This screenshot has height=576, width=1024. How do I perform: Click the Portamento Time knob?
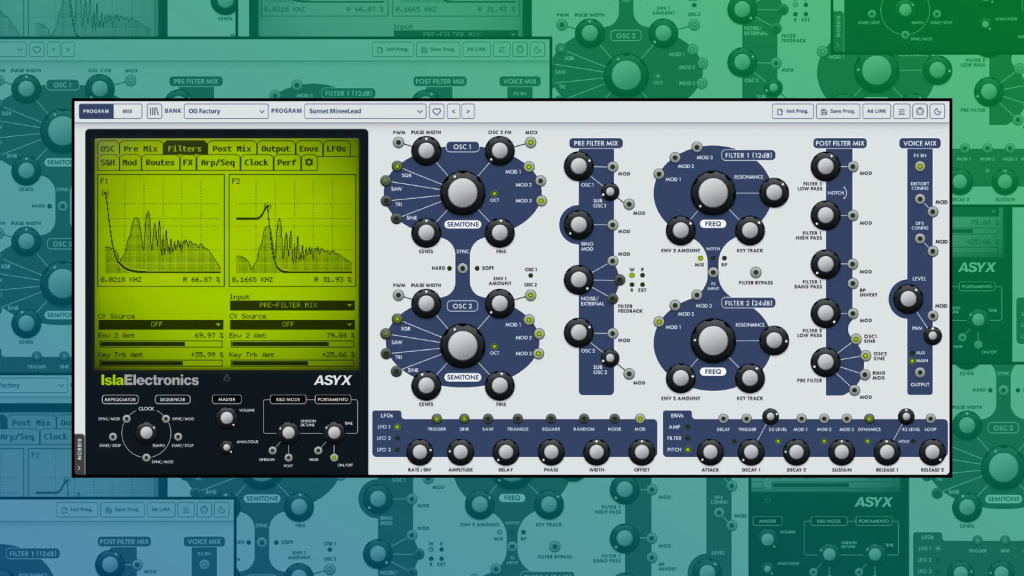[334, 432]
